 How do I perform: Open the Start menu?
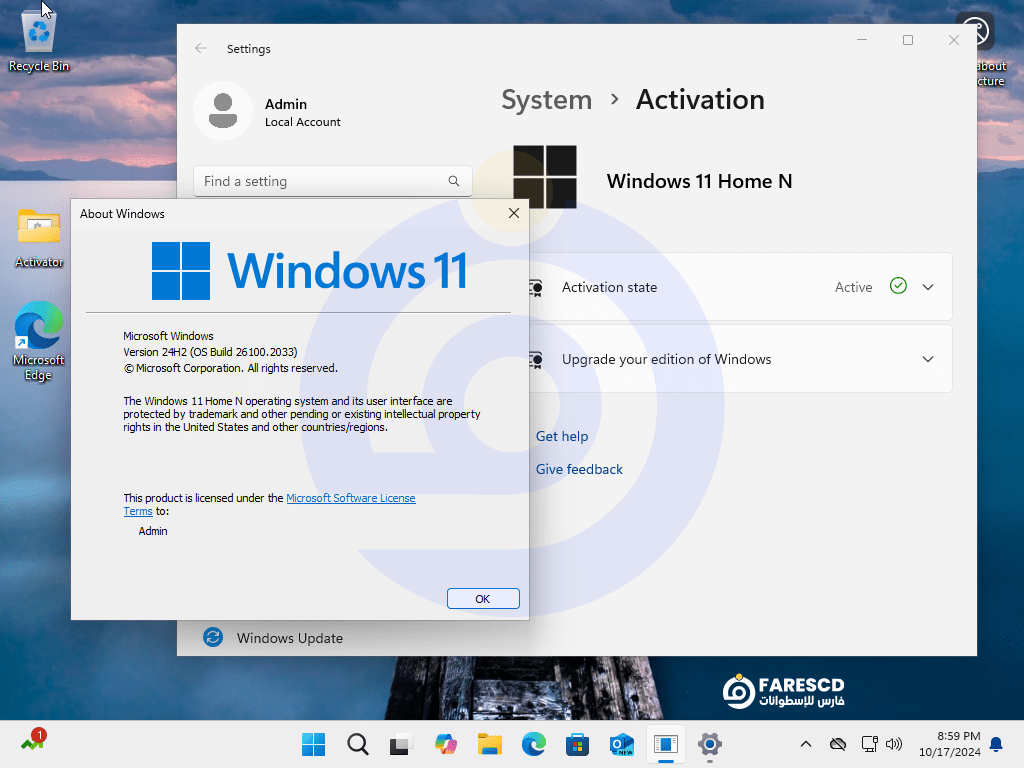(313, 744)
